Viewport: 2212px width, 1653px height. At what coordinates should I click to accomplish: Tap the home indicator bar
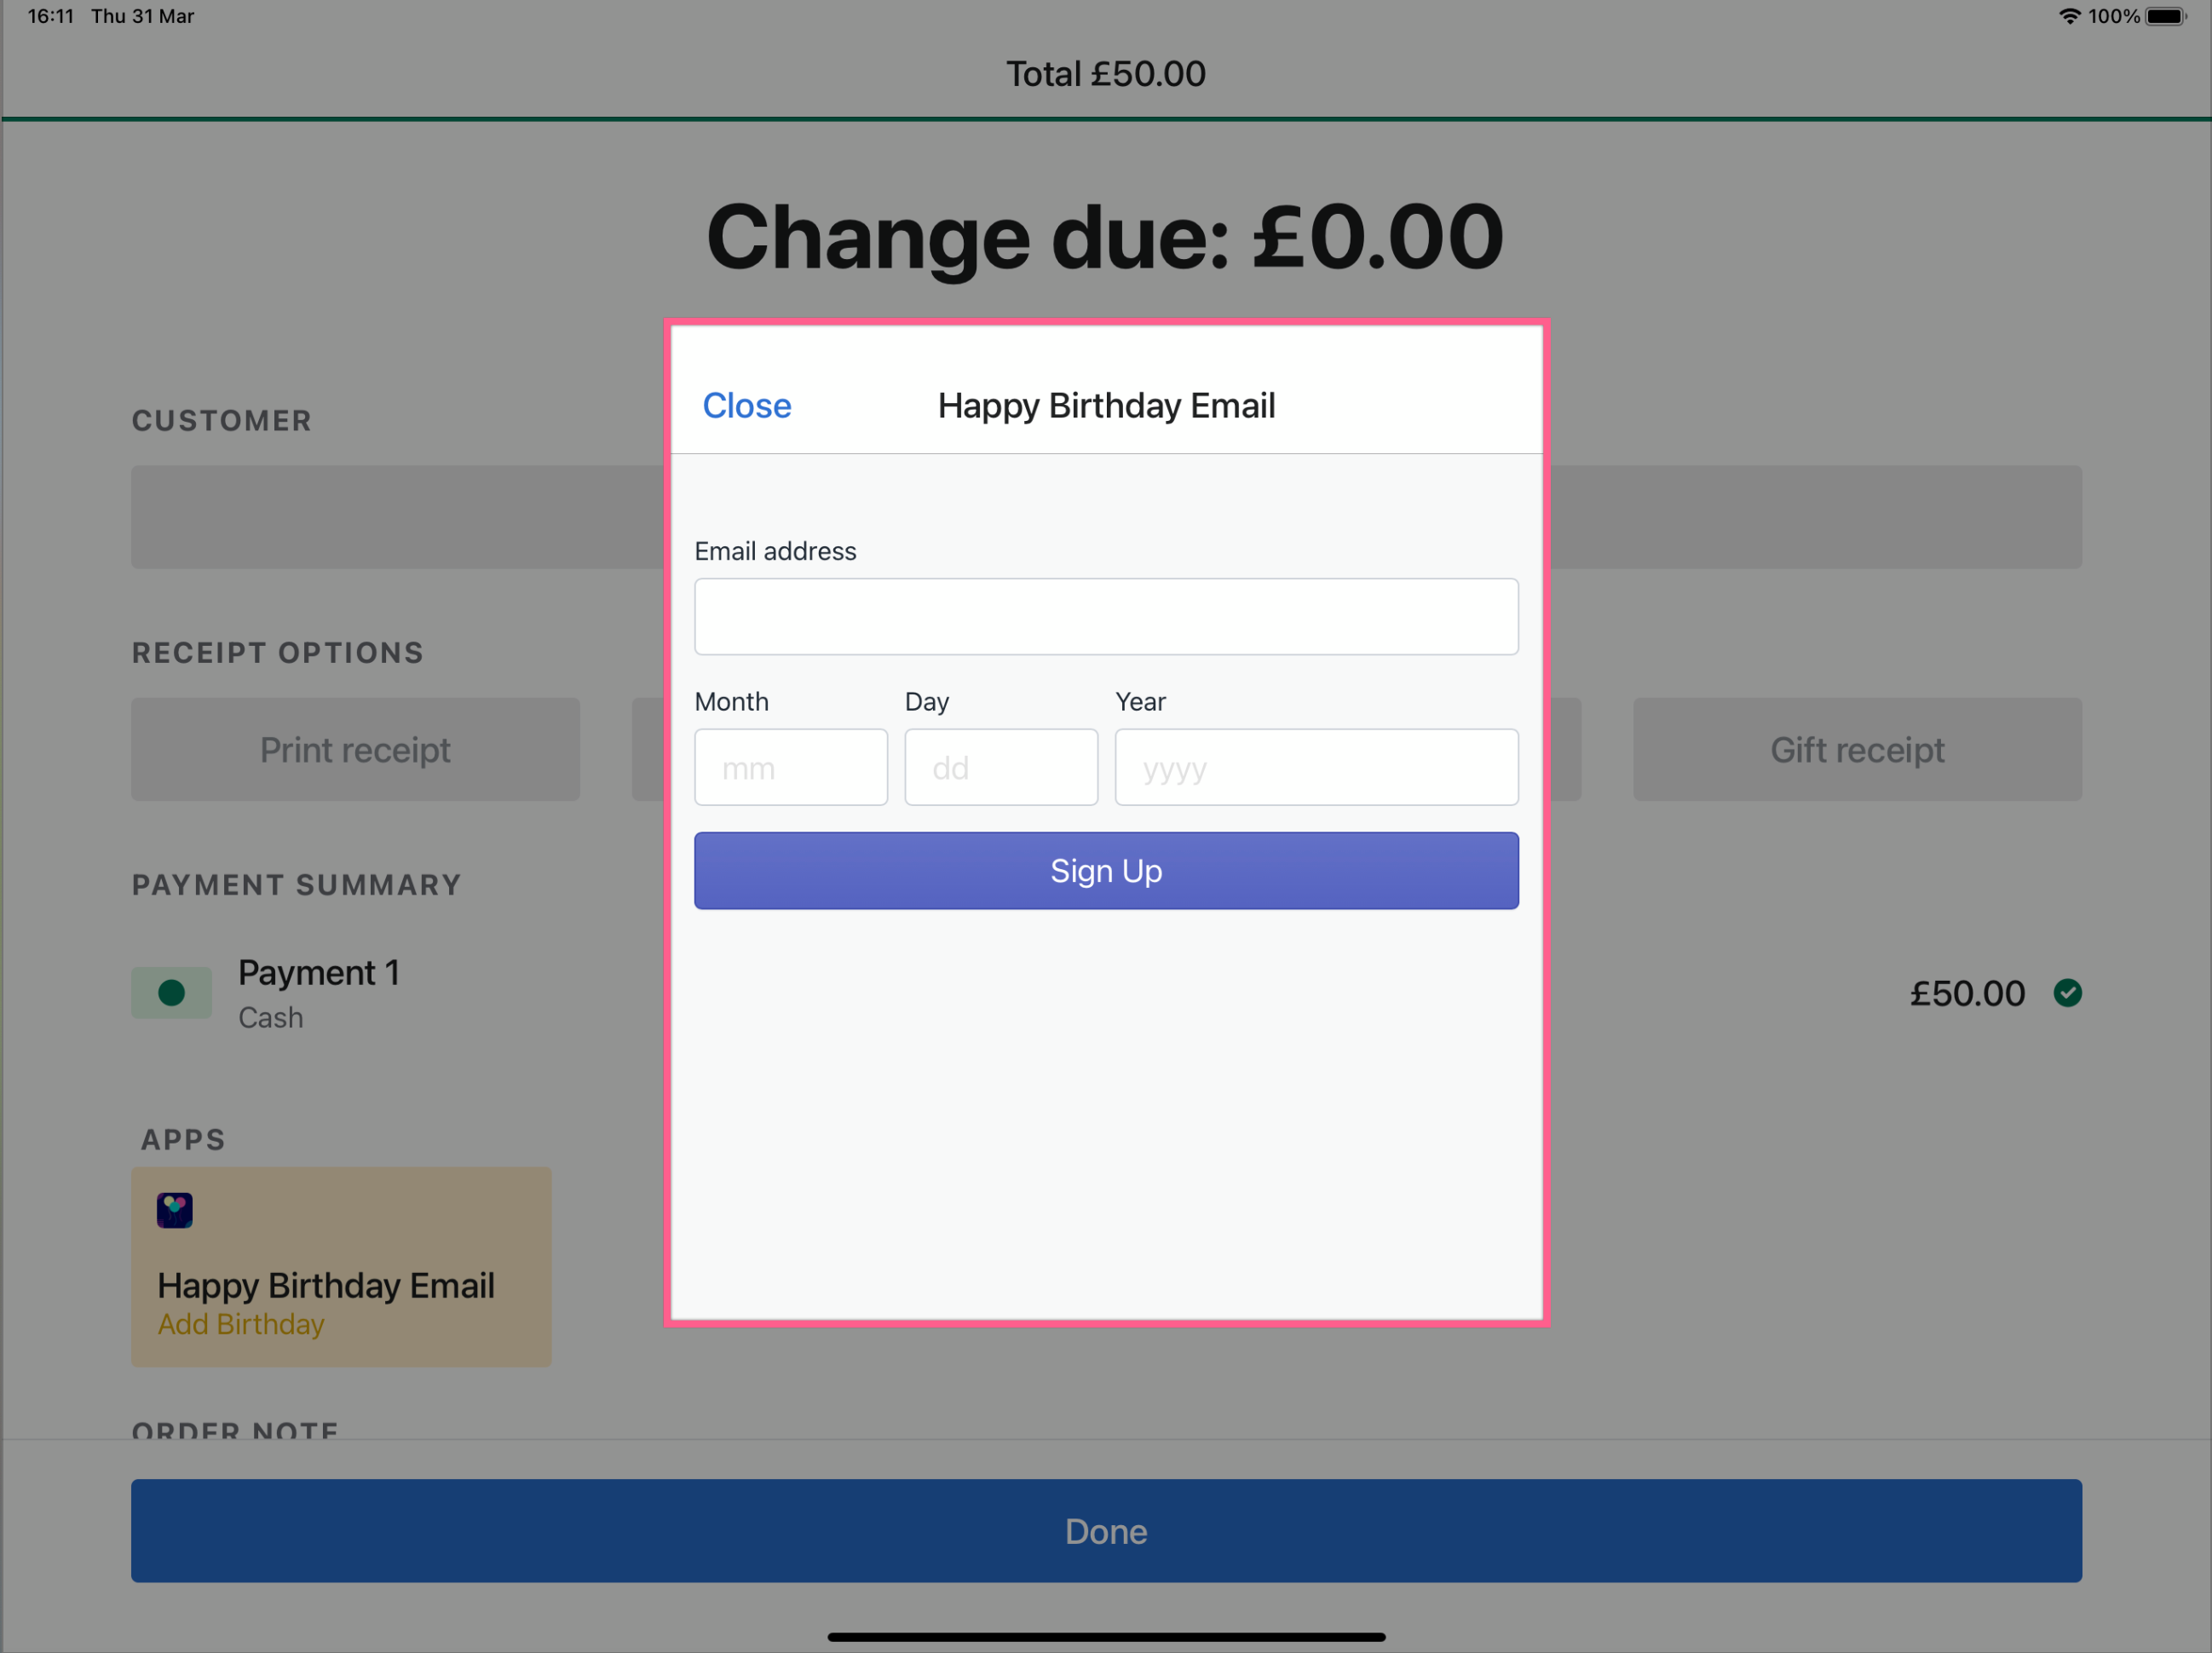1106,1637
